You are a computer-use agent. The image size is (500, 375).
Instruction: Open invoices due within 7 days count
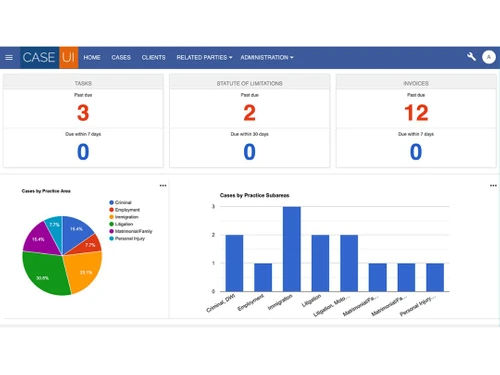[416, 152]
